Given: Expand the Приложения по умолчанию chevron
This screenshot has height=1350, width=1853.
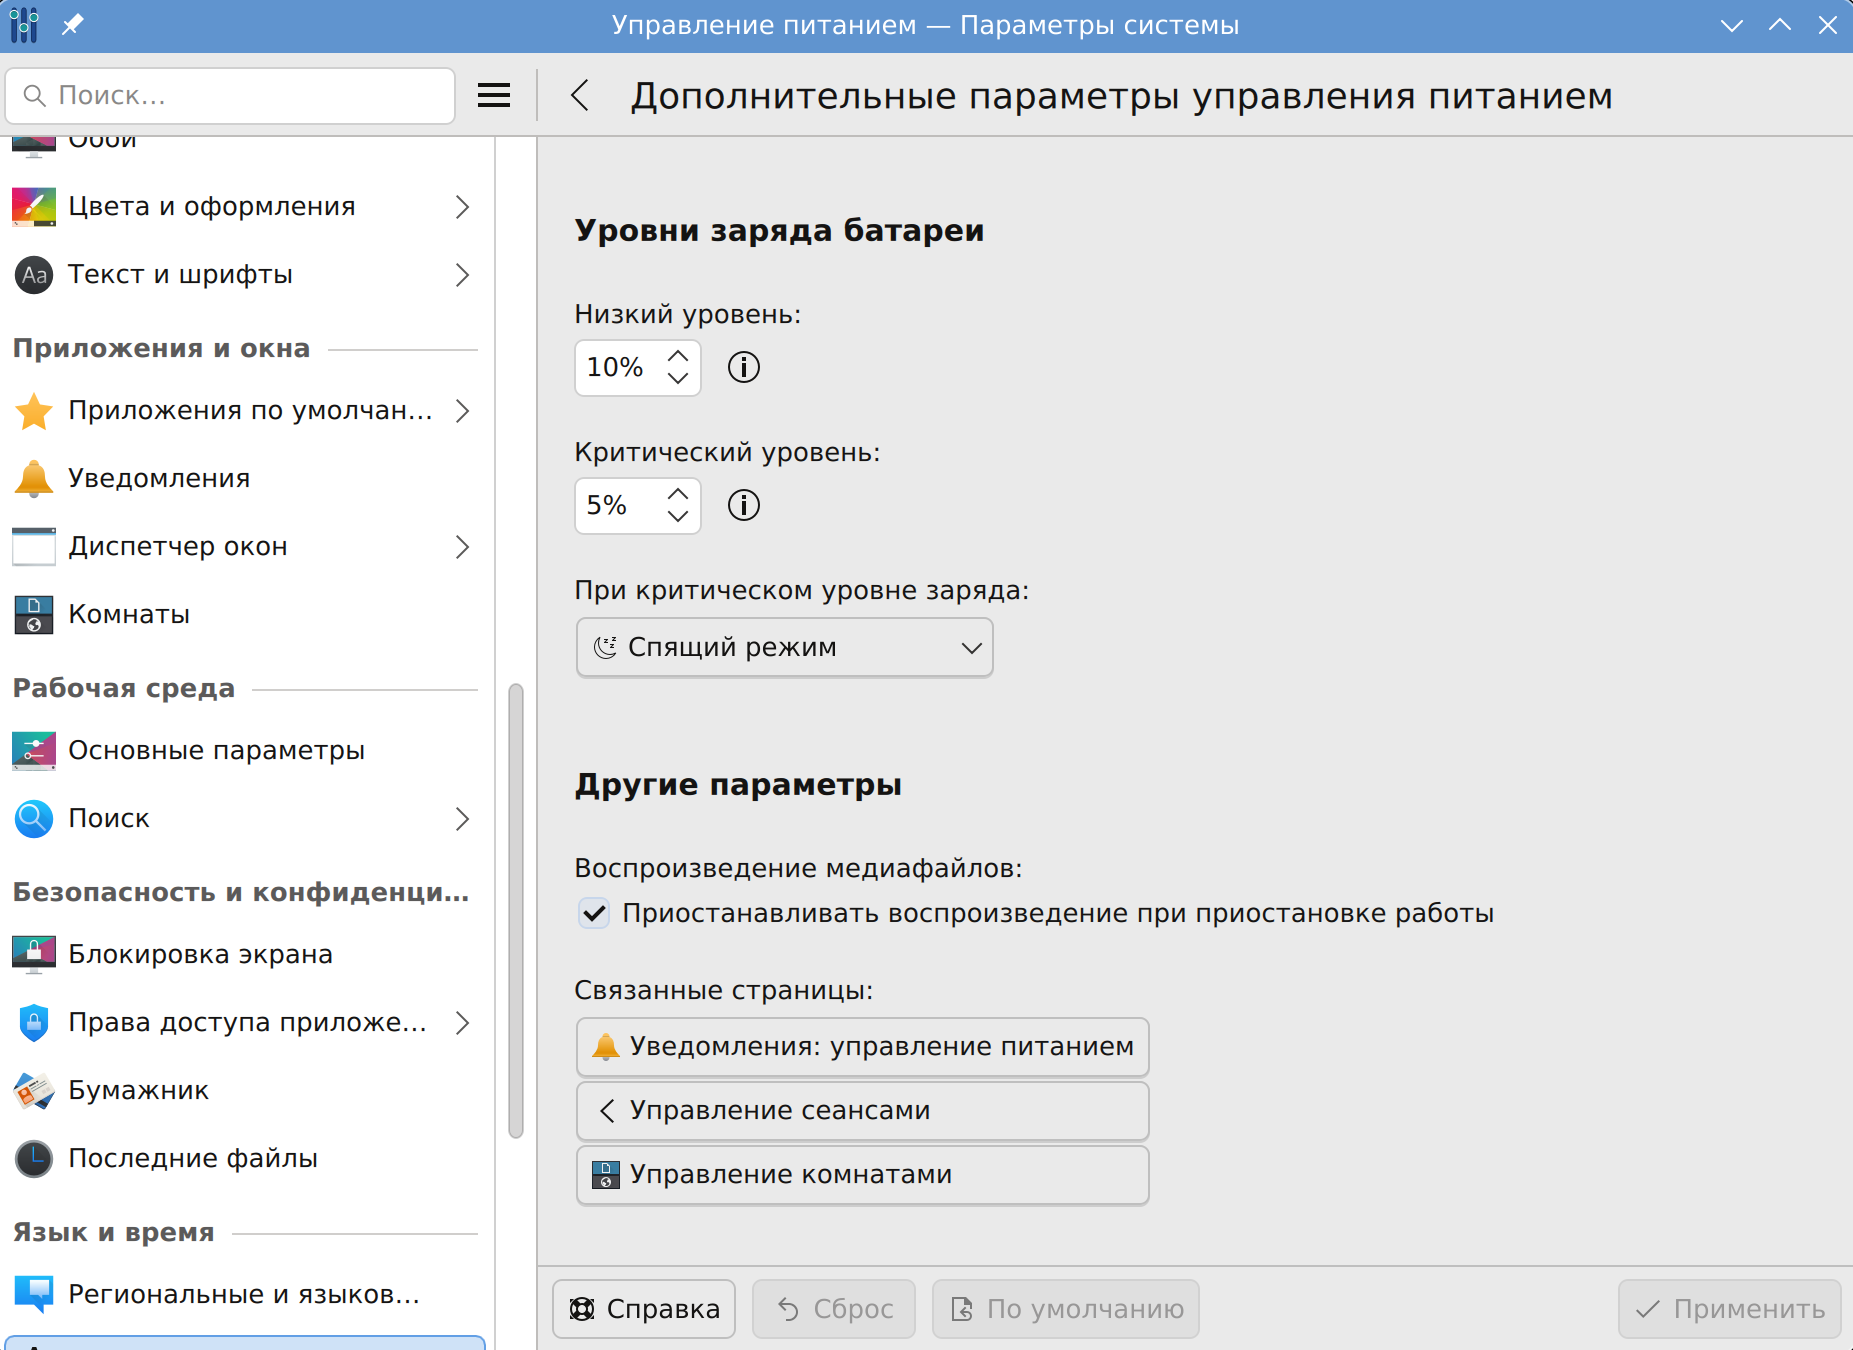Looking at the screenshot, I should 462,411.
